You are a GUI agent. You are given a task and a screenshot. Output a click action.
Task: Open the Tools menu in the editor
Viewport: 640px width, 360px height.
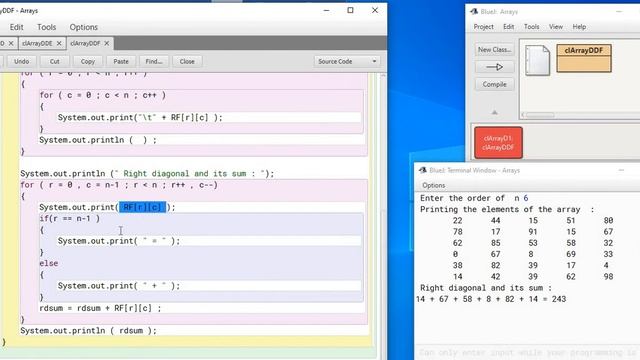(47, 27)
